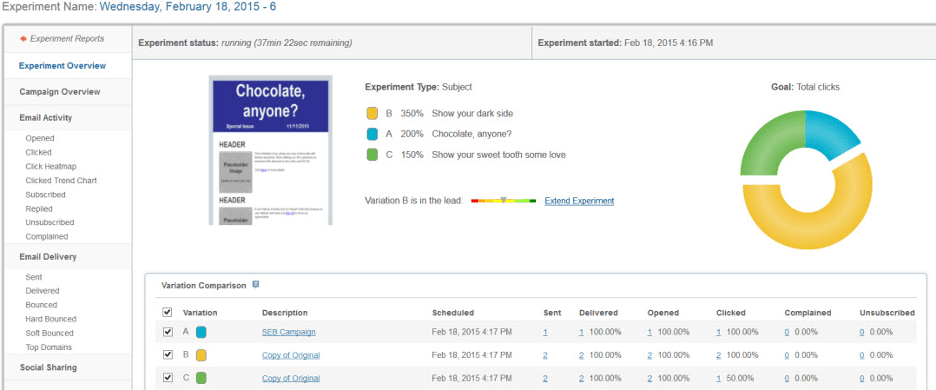Open the Click Heatmap report
This screenshot has height=390, width=936.
pos(51,166)
